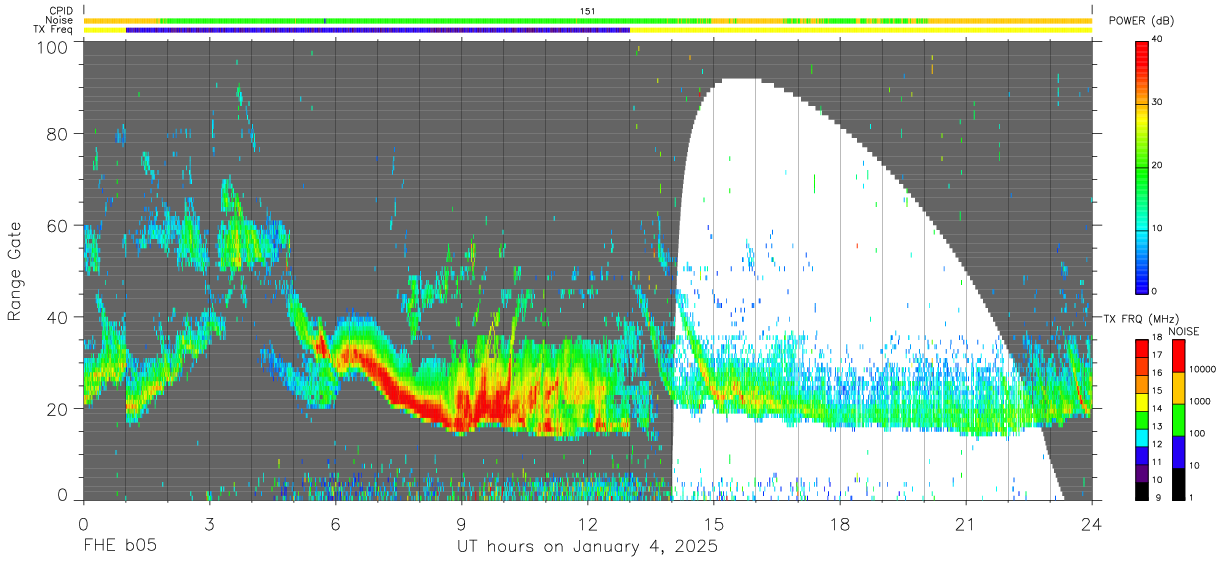
Task: Click the 100 label on the NOISE legend
Action: (x=1196, y=433)
